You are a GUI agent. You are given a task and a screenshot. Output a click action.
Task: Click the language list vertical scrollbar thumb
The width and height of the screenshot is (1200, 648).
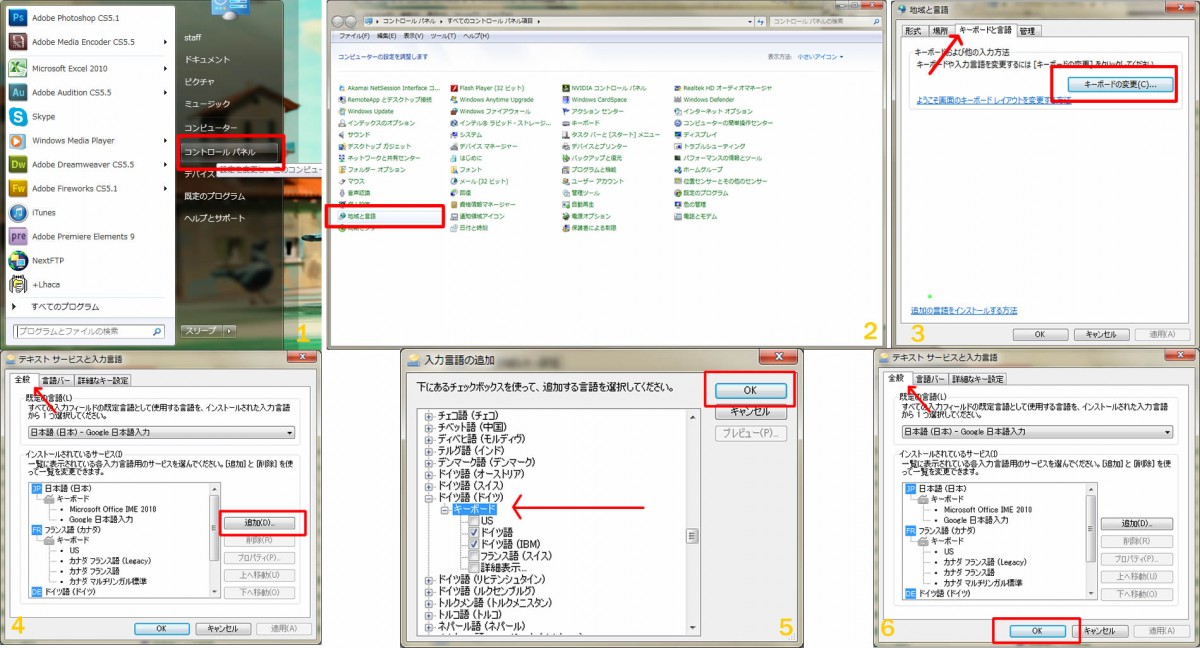(690, 536)
